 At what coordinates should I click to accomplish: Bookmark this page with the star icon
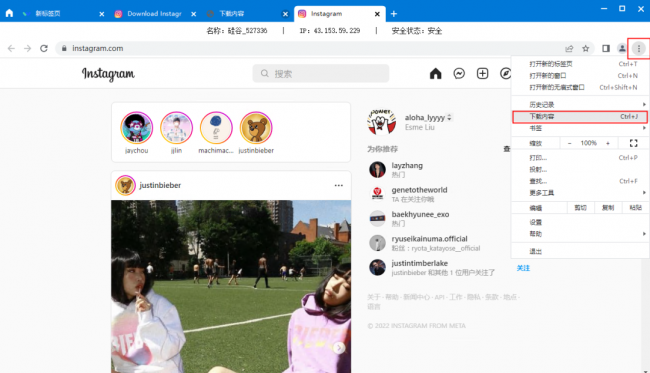click(585, 48)
